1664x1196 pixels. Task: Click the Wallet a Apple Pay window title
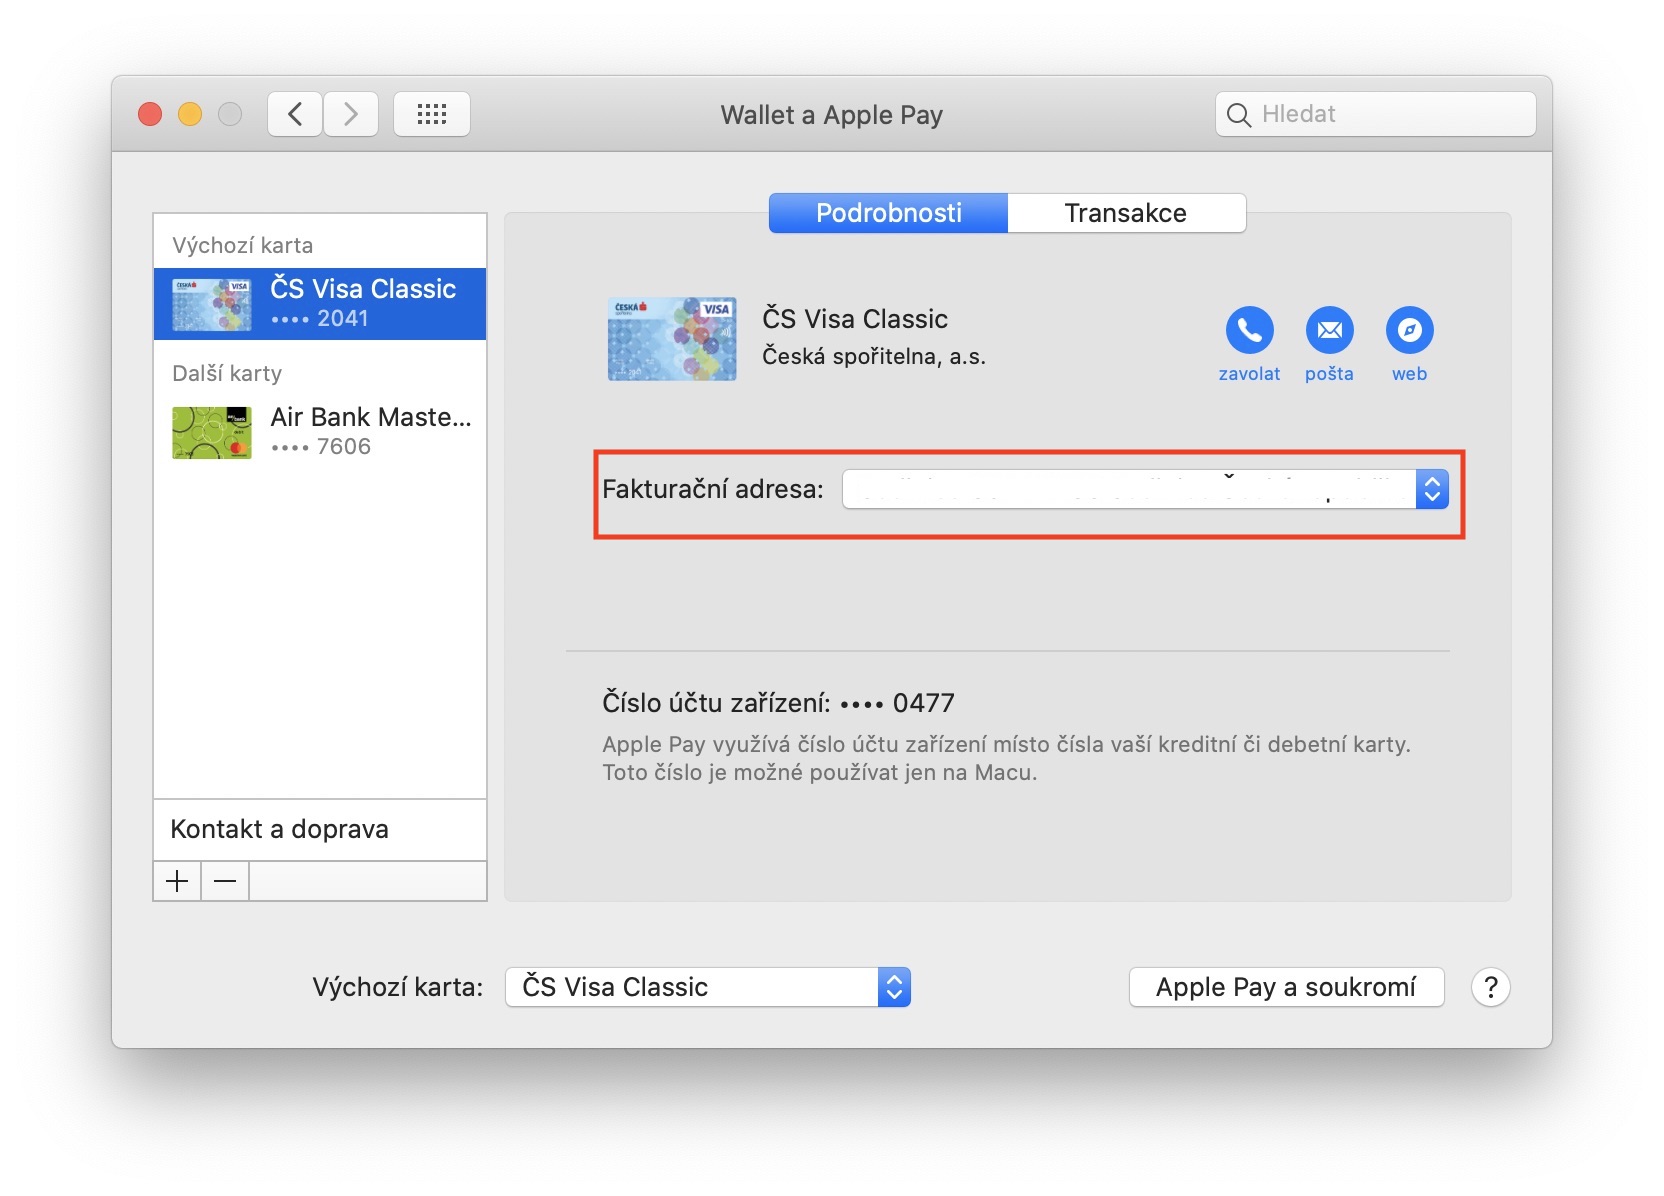coord(832,115)
